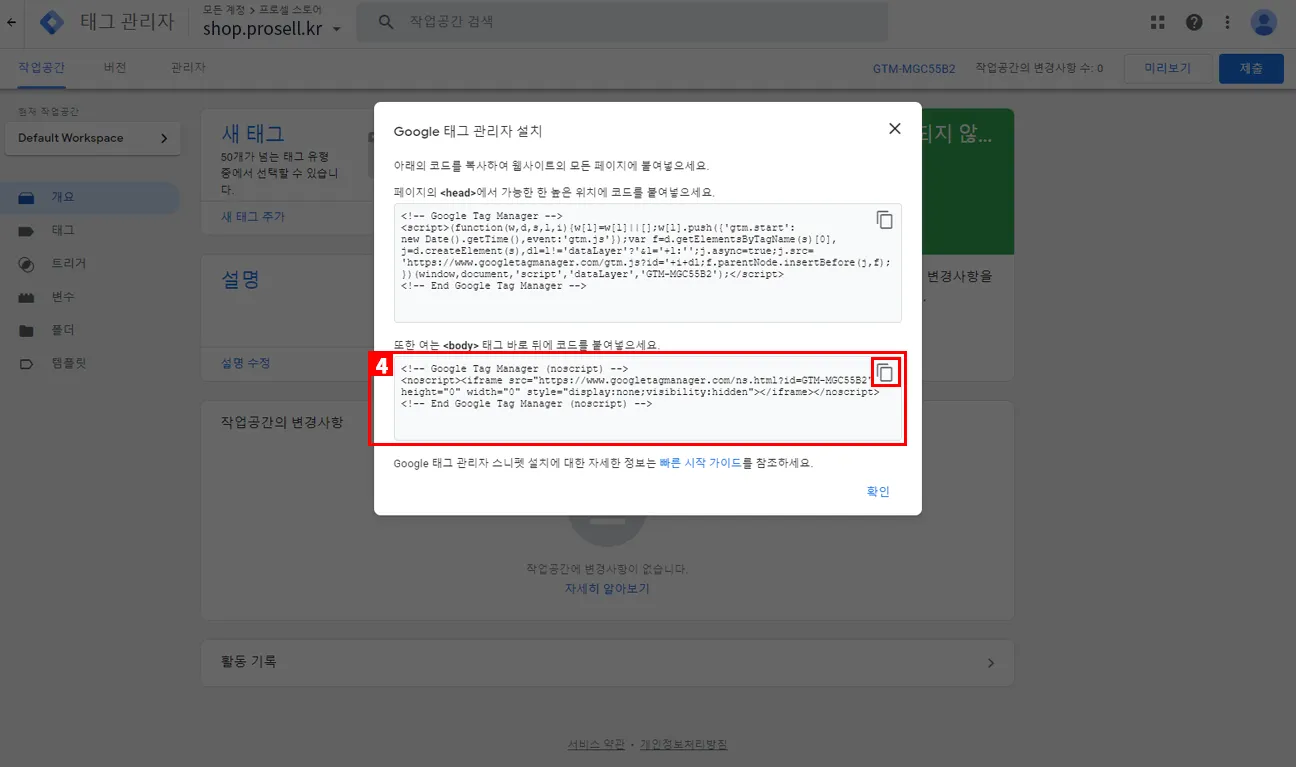Select 템플릿 in the sidebar
Screen dimensions: 1296x767
(x=90, y=364)
